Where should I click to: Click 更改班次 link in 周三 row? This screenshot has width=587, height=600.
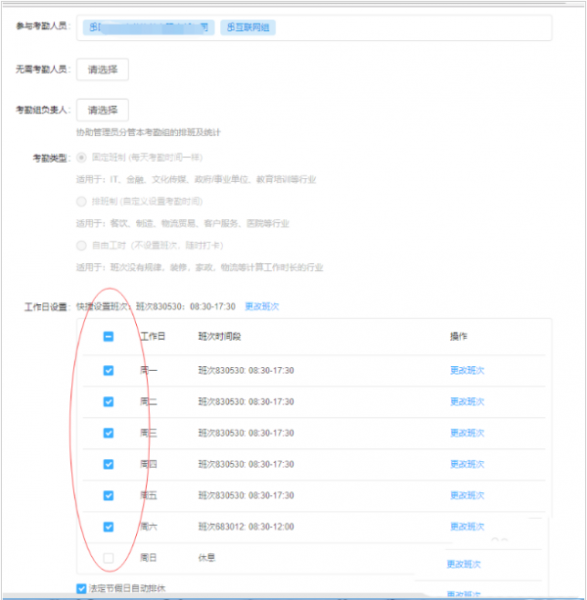(x=467, y=433)
